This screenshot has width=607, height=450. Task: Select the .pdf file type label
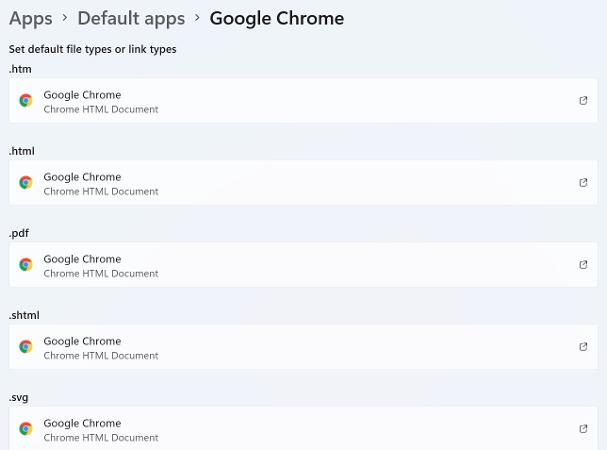(x=19, y=234)
